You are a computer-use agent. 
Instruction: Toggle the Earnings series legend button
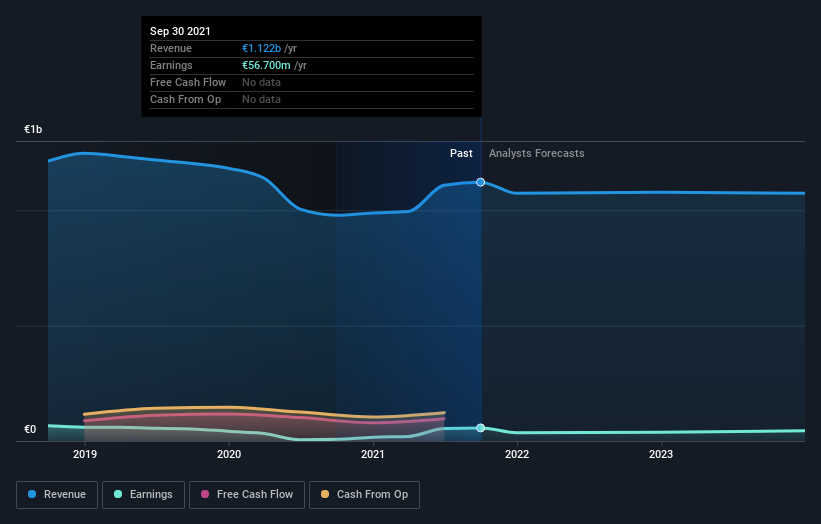143,495
